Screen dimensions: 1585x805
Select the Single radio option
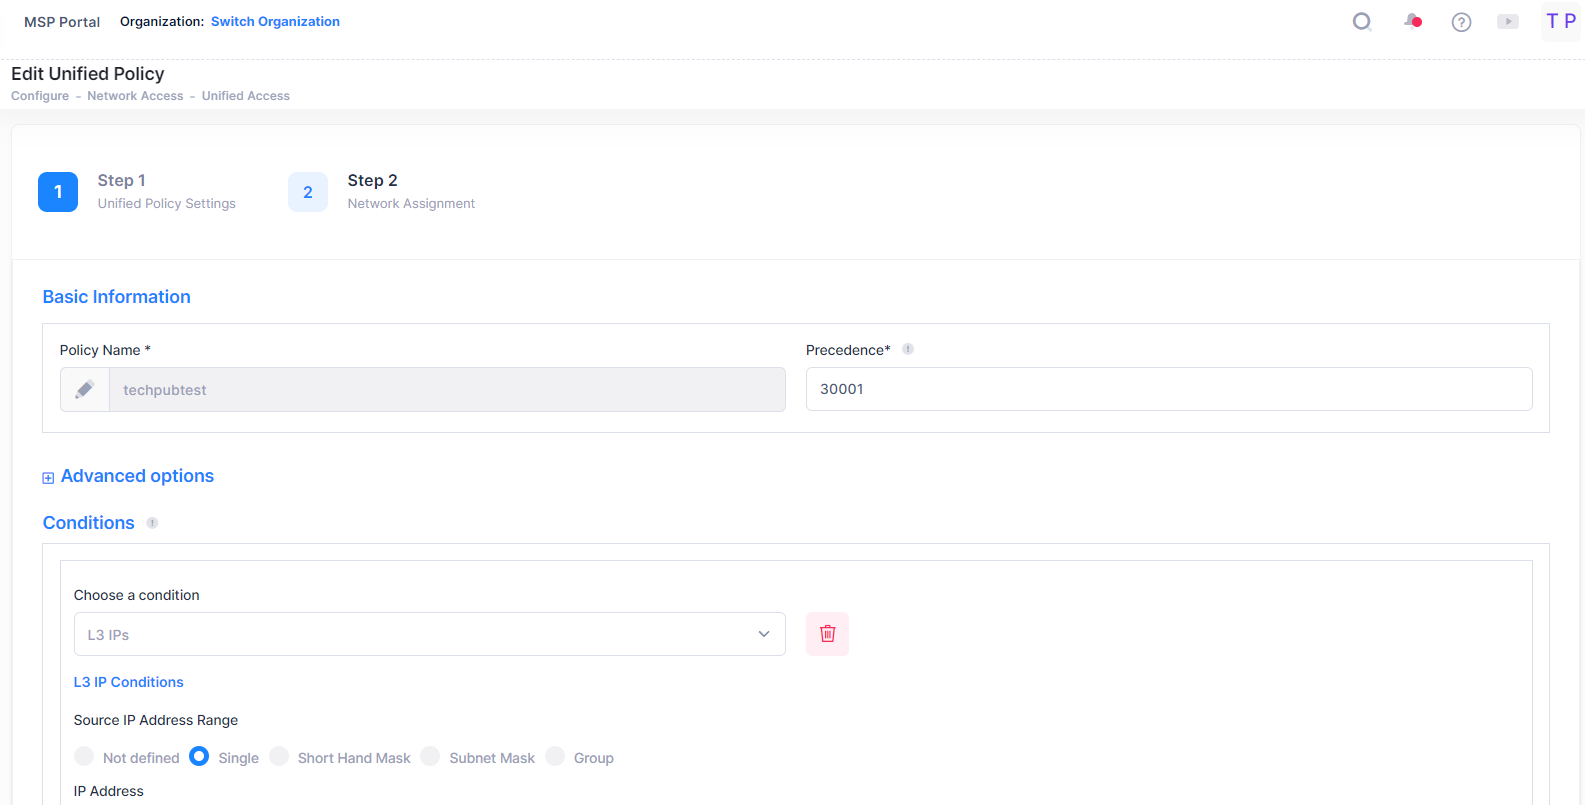[199, 757]
